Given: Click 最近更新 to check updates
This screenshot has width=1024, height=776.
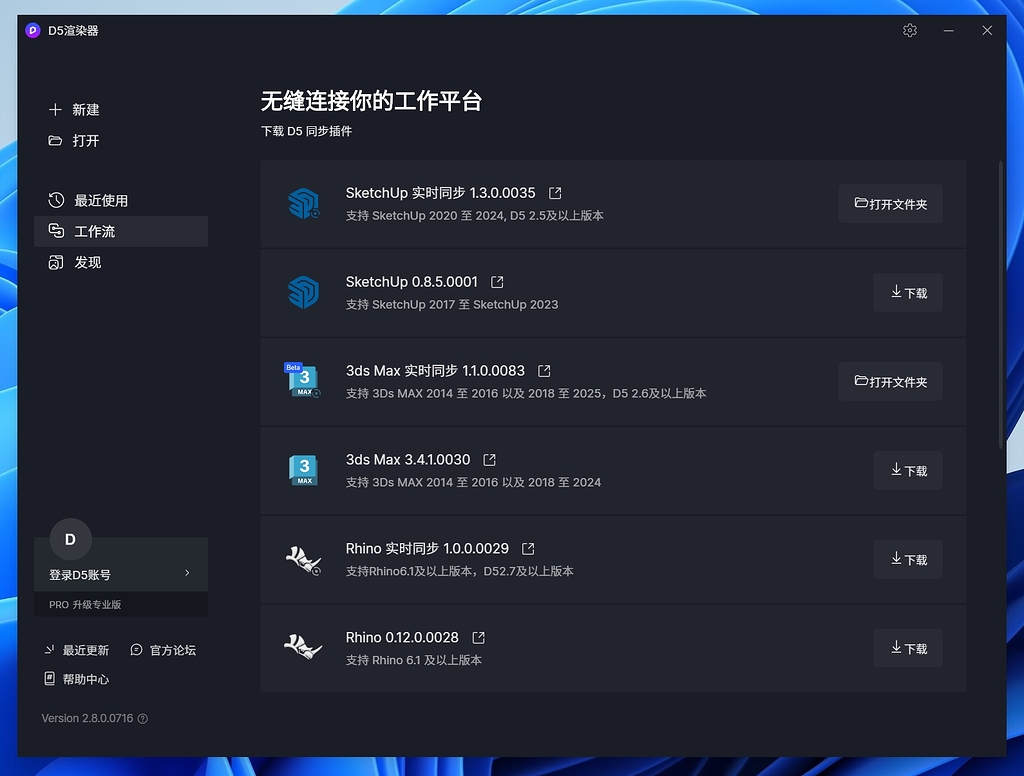Looking at the screenshot, I should click(77, 649).
